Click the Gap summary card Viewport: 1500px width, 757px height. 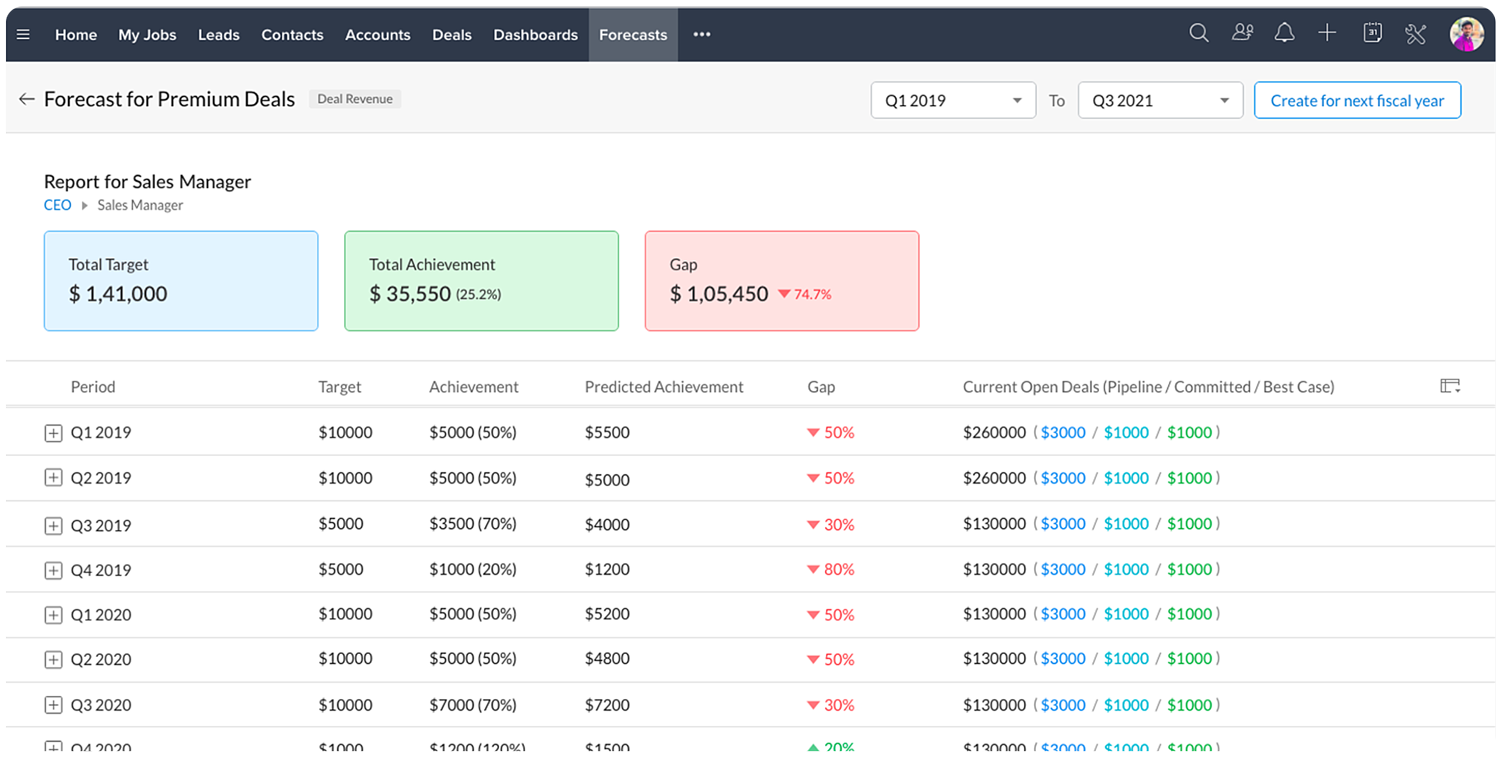pyautogui.click(x=782, y=281)
